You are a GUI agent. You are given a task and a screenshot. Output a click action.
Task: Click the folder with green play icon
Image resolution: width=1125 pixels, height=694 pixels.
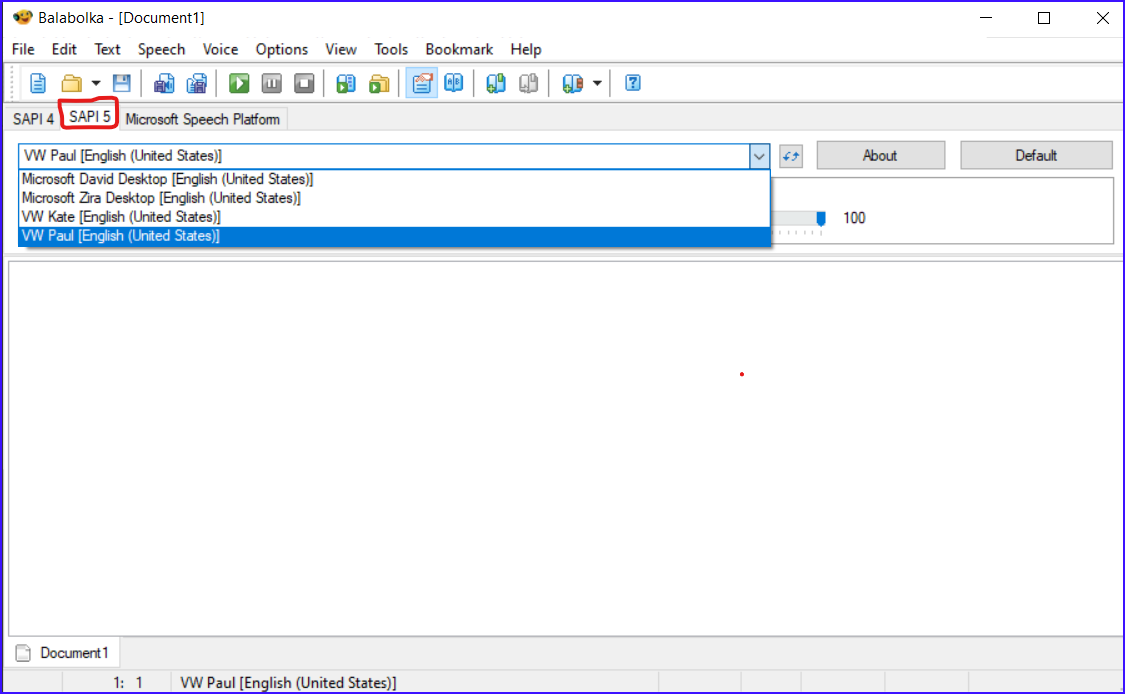pyautogui.click(x=379, y=83)
